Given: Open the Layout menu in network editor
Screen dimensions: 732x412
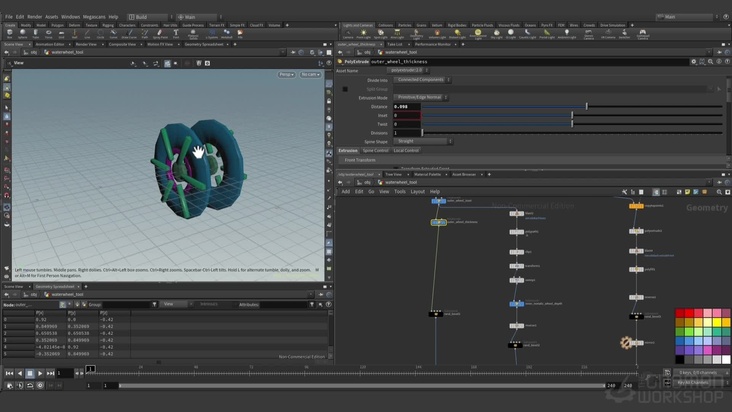Looking at the screenshot, I should (417, 192).
